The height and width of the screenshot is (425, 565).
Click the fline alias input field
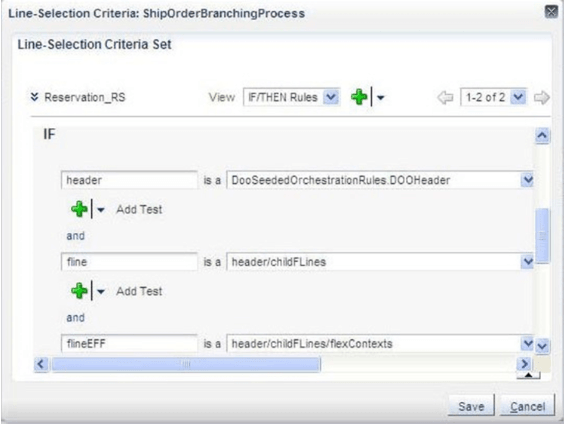click(x=129, y=262)
